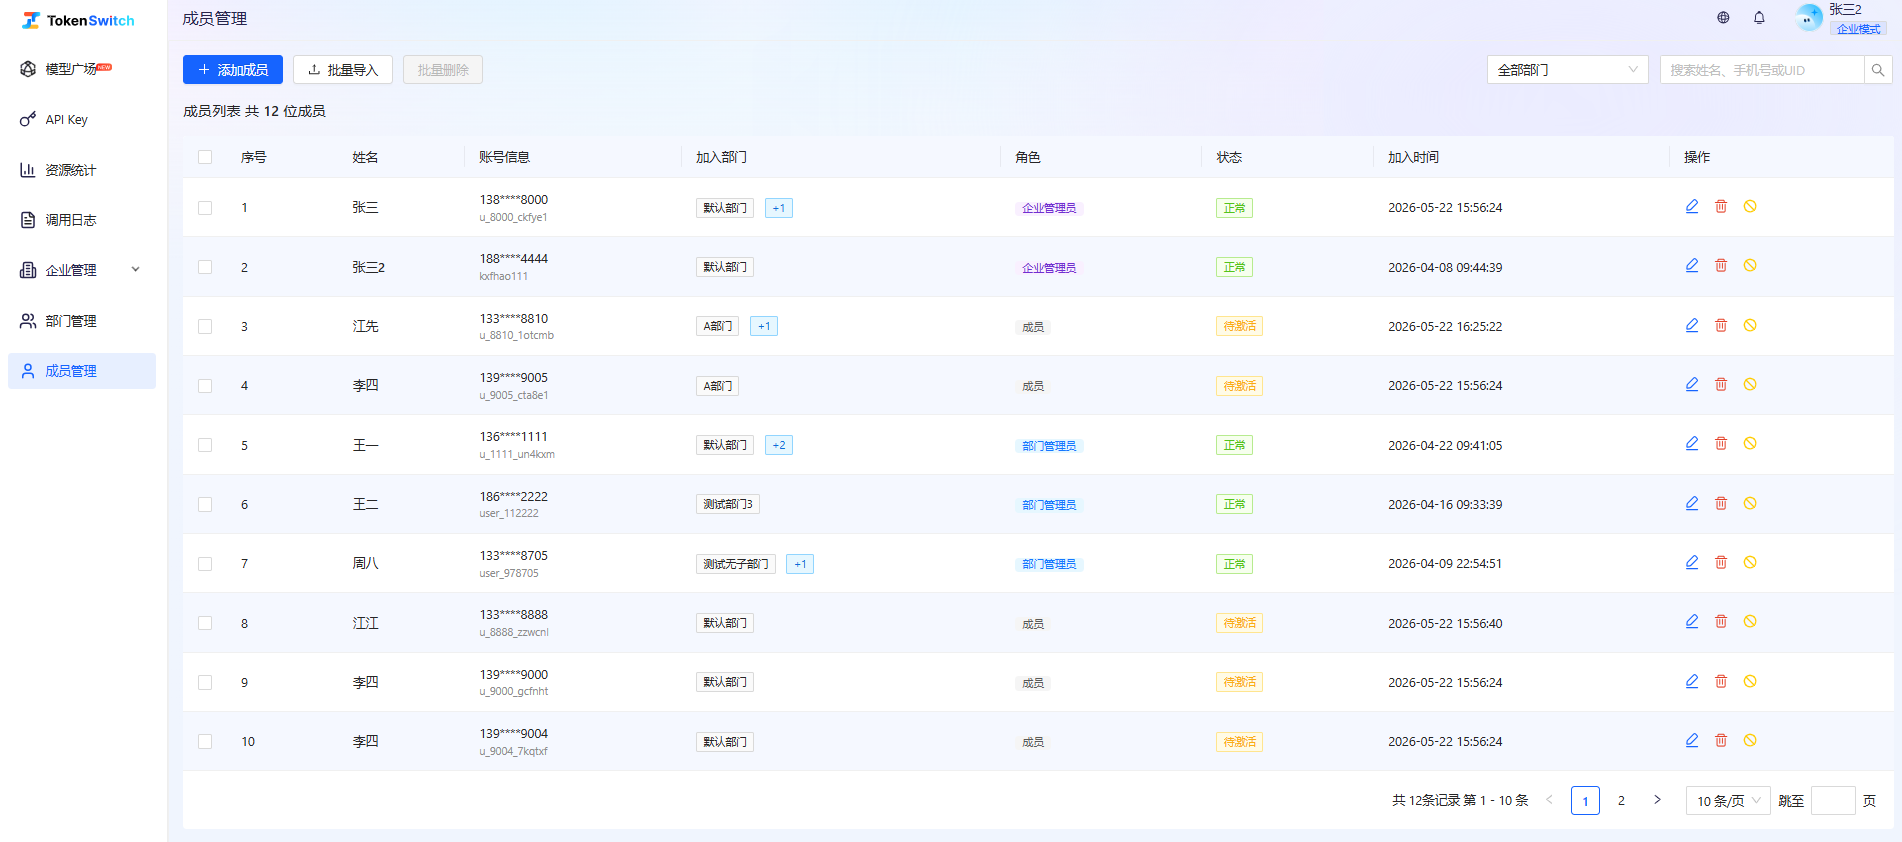Open the 10 条/页 page size dropdown

pos(1728,801)
